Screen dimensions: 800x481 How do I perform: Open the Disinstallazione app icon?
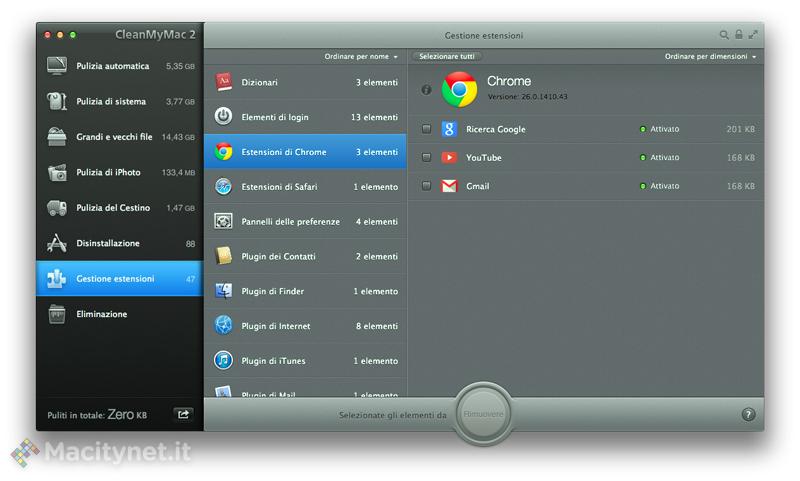(x=57, y=243)
